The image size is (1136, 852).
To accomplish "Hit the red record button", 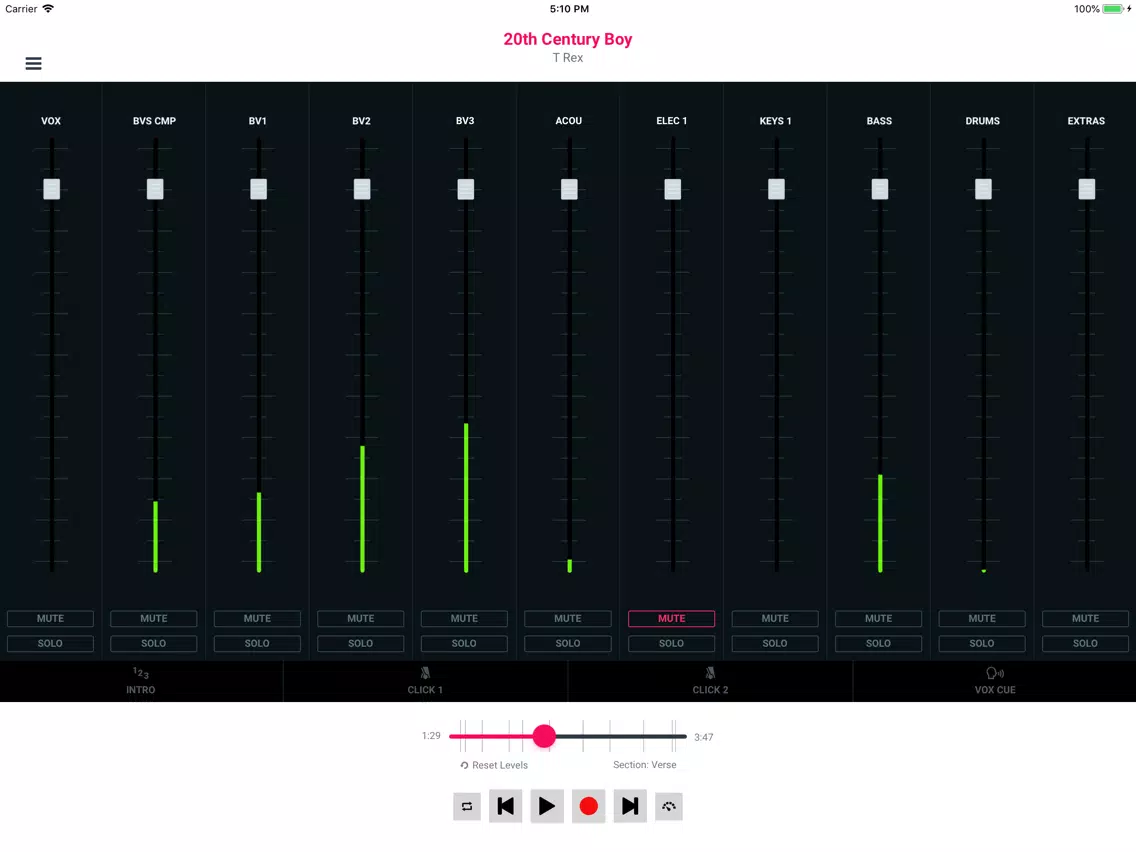I will click(x=588, y=806).
